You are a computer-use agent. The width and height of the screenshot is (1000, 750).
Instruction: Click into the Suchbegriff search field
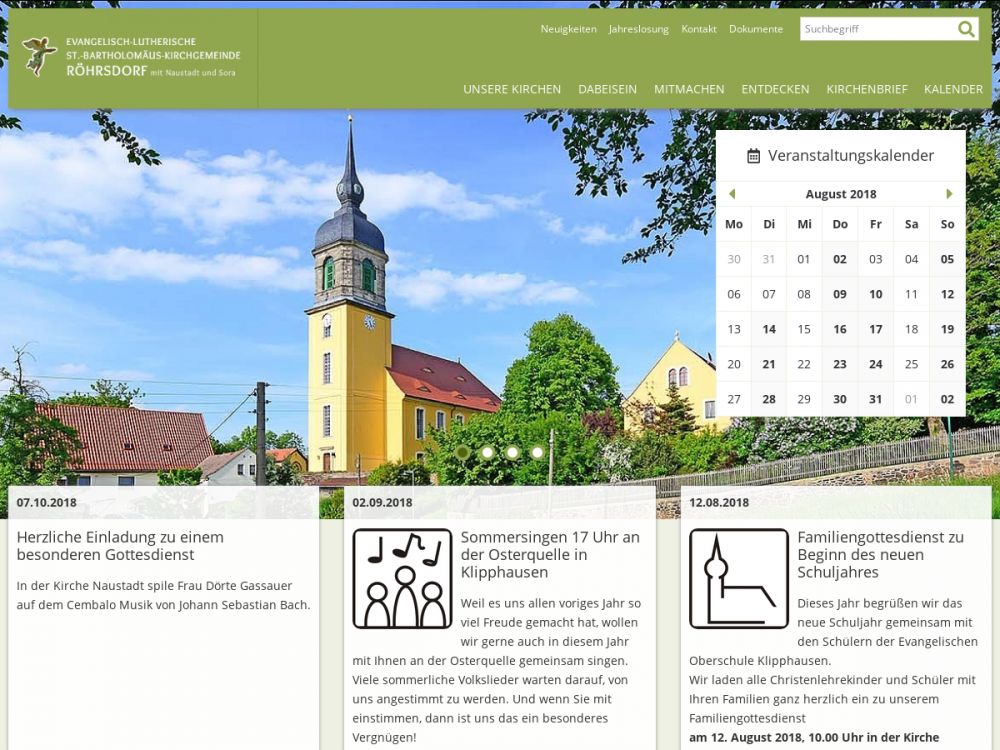pyautogui.click(x=875, y=29)
